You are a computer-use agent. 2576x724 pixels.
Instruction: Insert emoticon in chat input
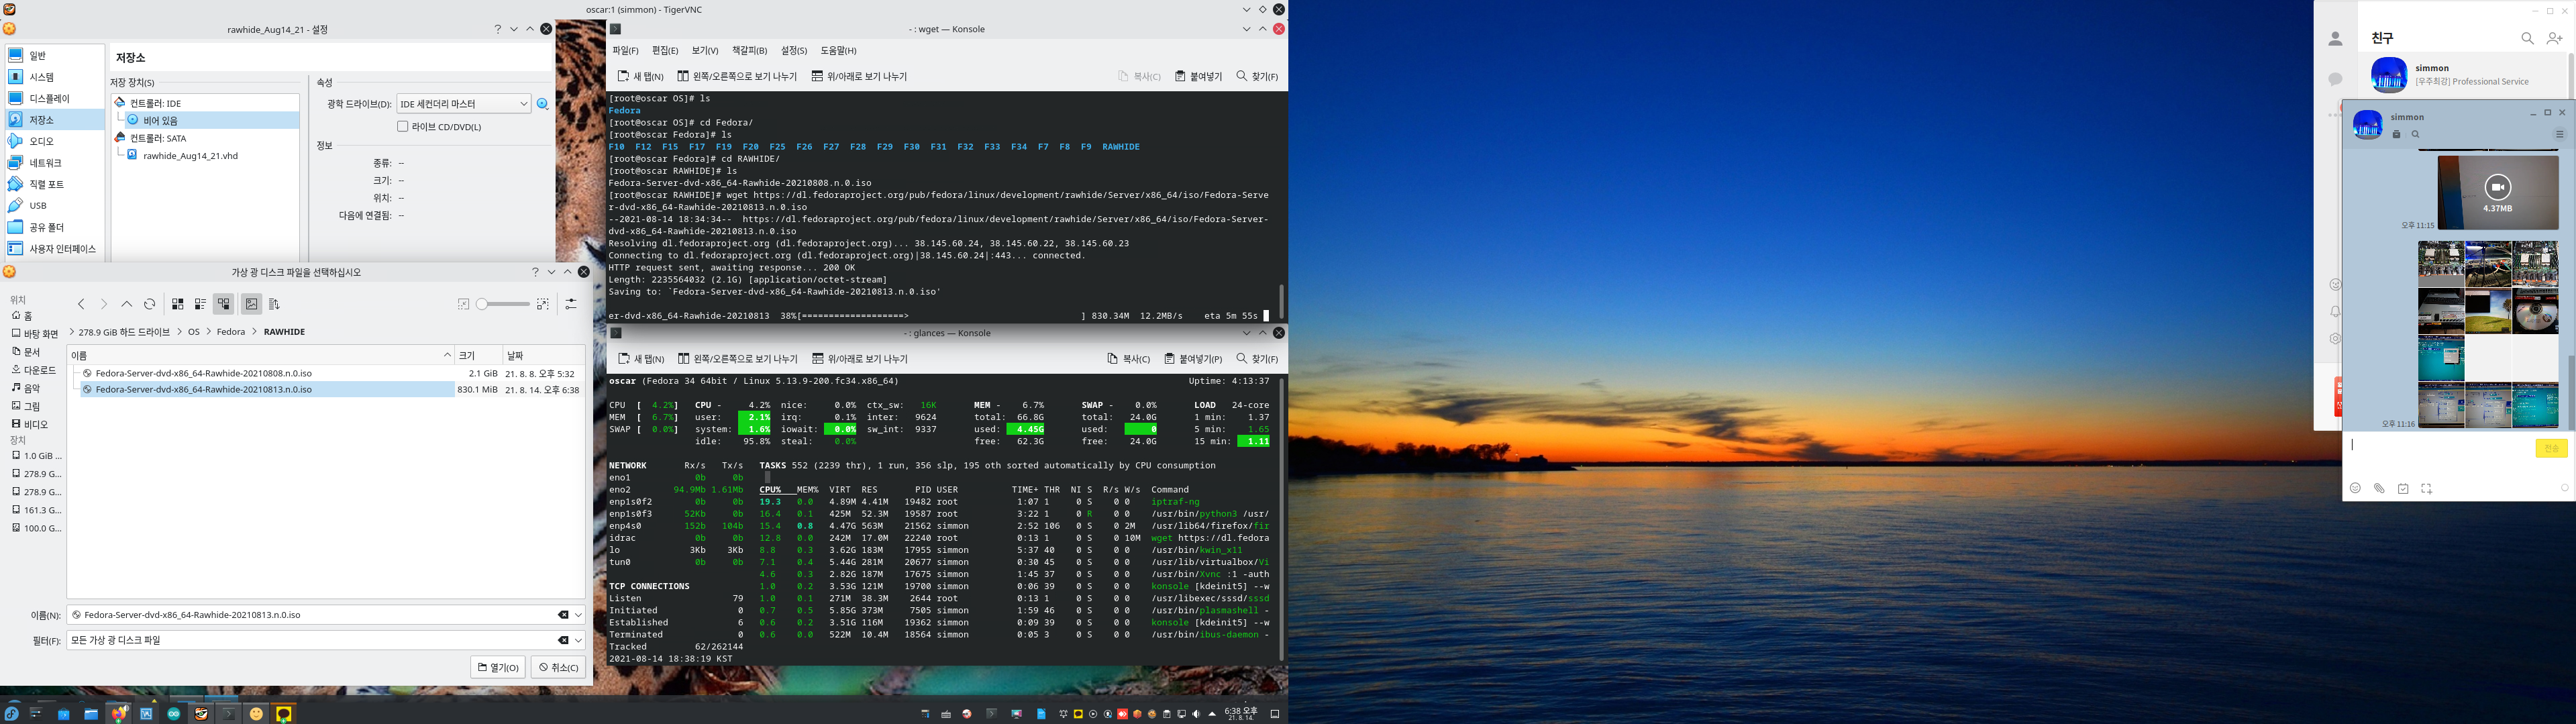[x=2355, y=488]
